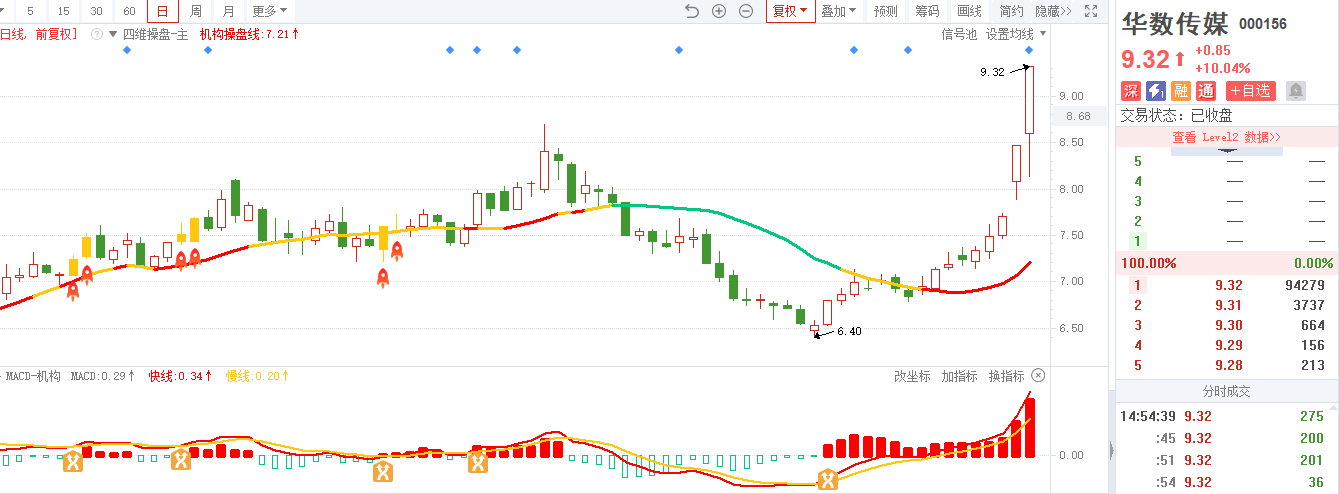Click the undo arrow icon in chart toolbar
Image resolution: width=1339 pixels, height=494 pixels.
point(692,11)
